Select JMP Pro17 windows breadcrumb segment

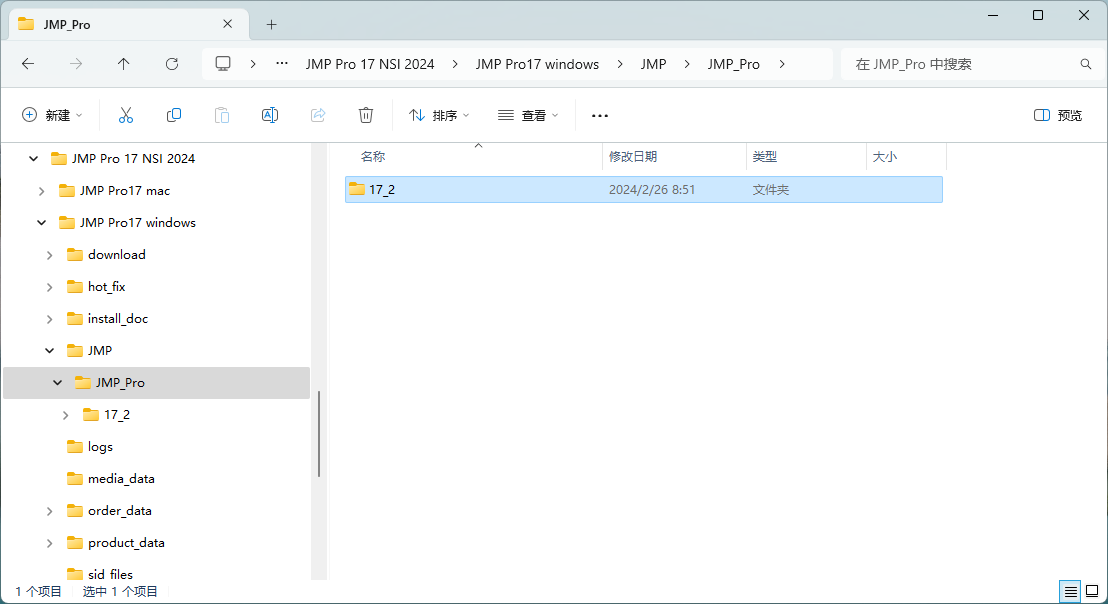pyautogui.click(x=537, y=64)
